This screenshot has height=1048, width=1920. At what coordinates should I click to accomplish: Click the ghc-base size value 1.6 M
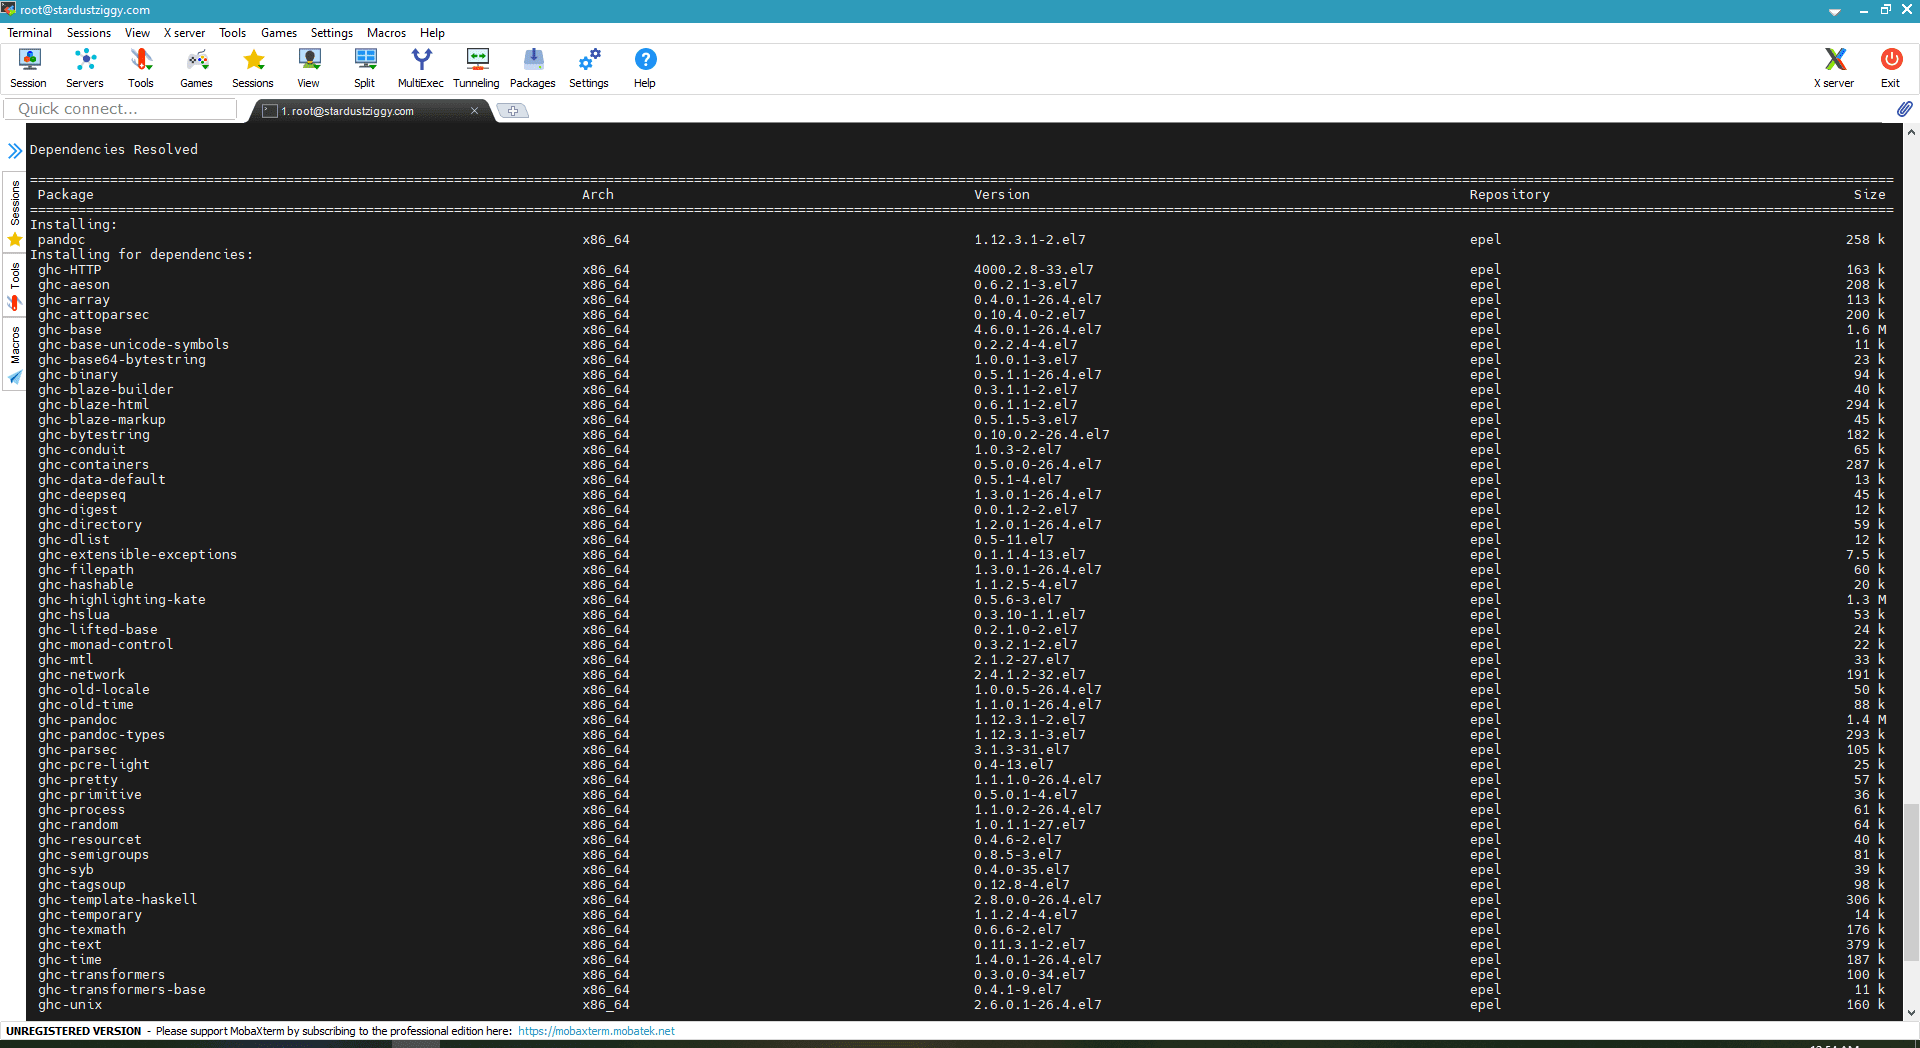[1866, 330]
